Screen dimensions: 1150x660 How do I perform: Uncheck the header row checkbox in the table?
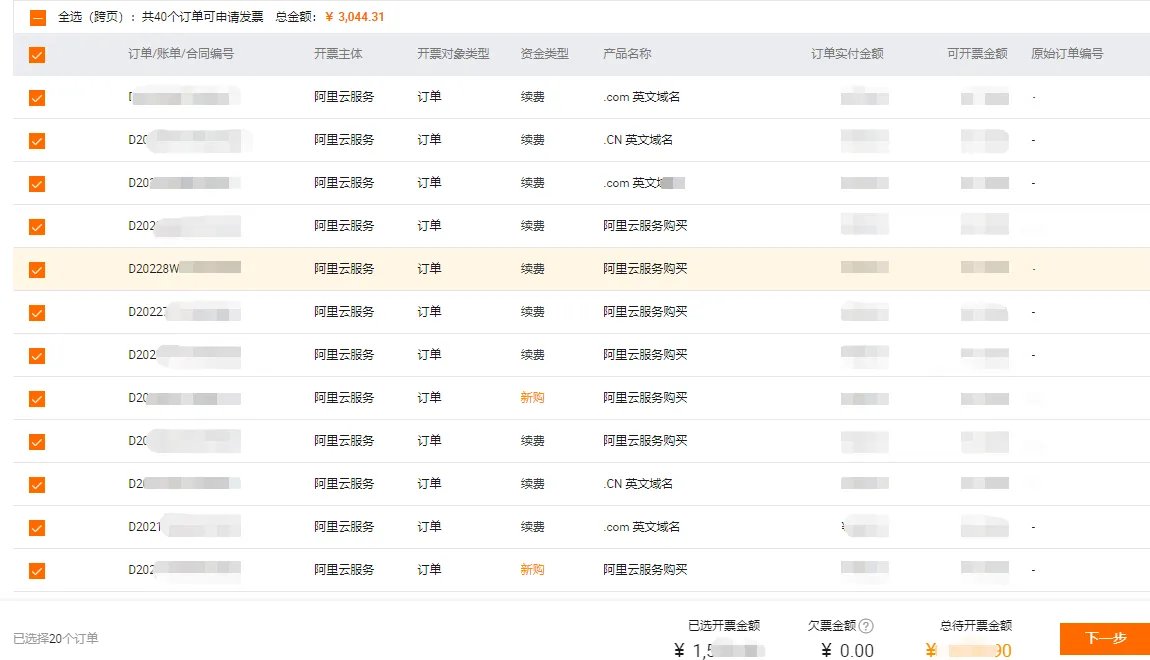click(x=37, y=55)
